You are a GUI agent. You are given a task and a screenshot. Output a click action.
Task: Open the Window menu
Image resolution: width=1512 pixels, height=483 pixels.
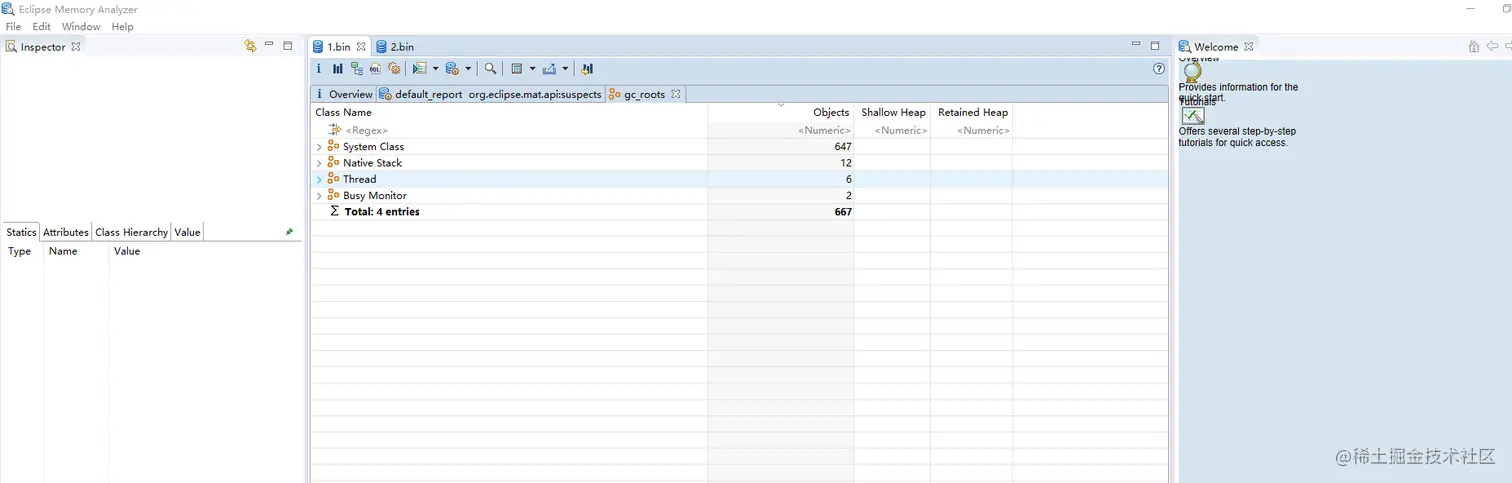tap(81, 27)
